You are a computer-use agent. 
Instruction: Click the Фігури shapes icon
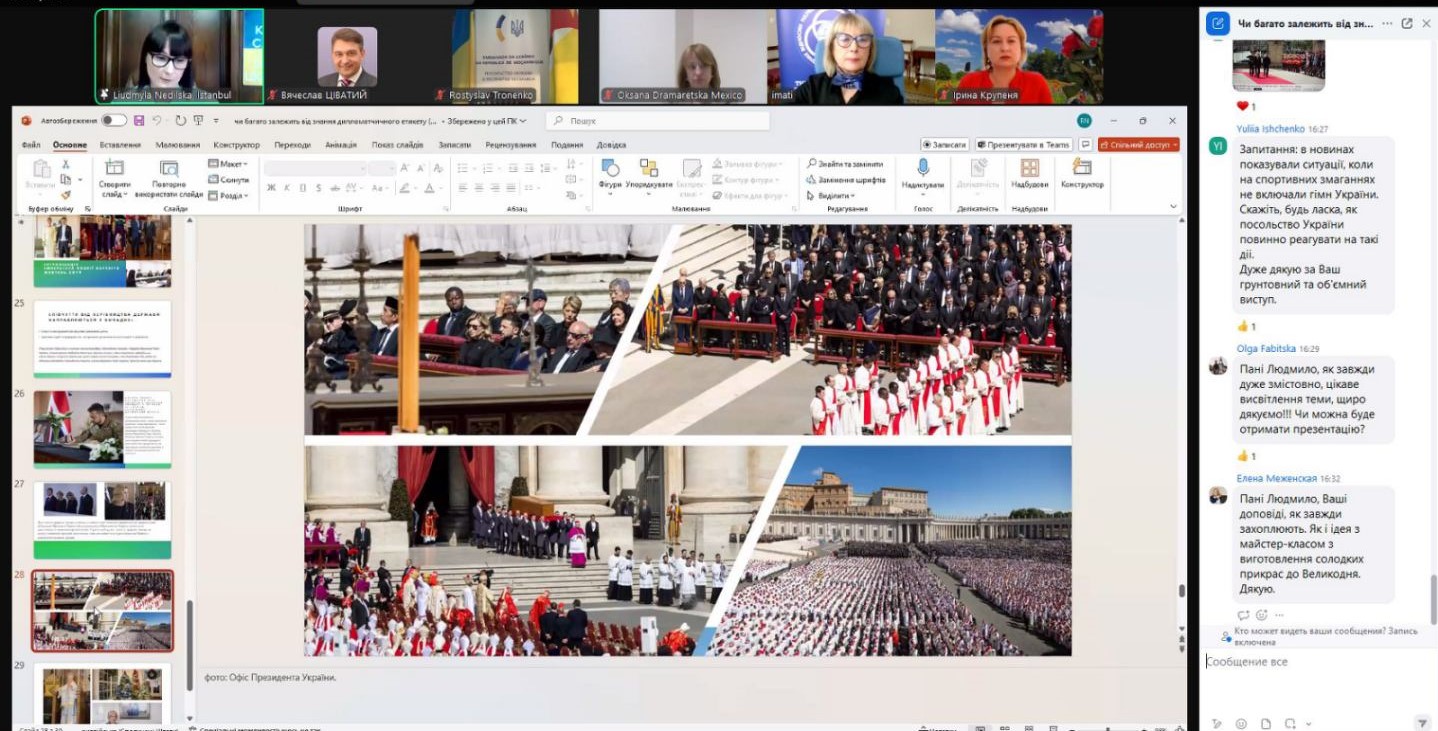click(x=610, y=168)
